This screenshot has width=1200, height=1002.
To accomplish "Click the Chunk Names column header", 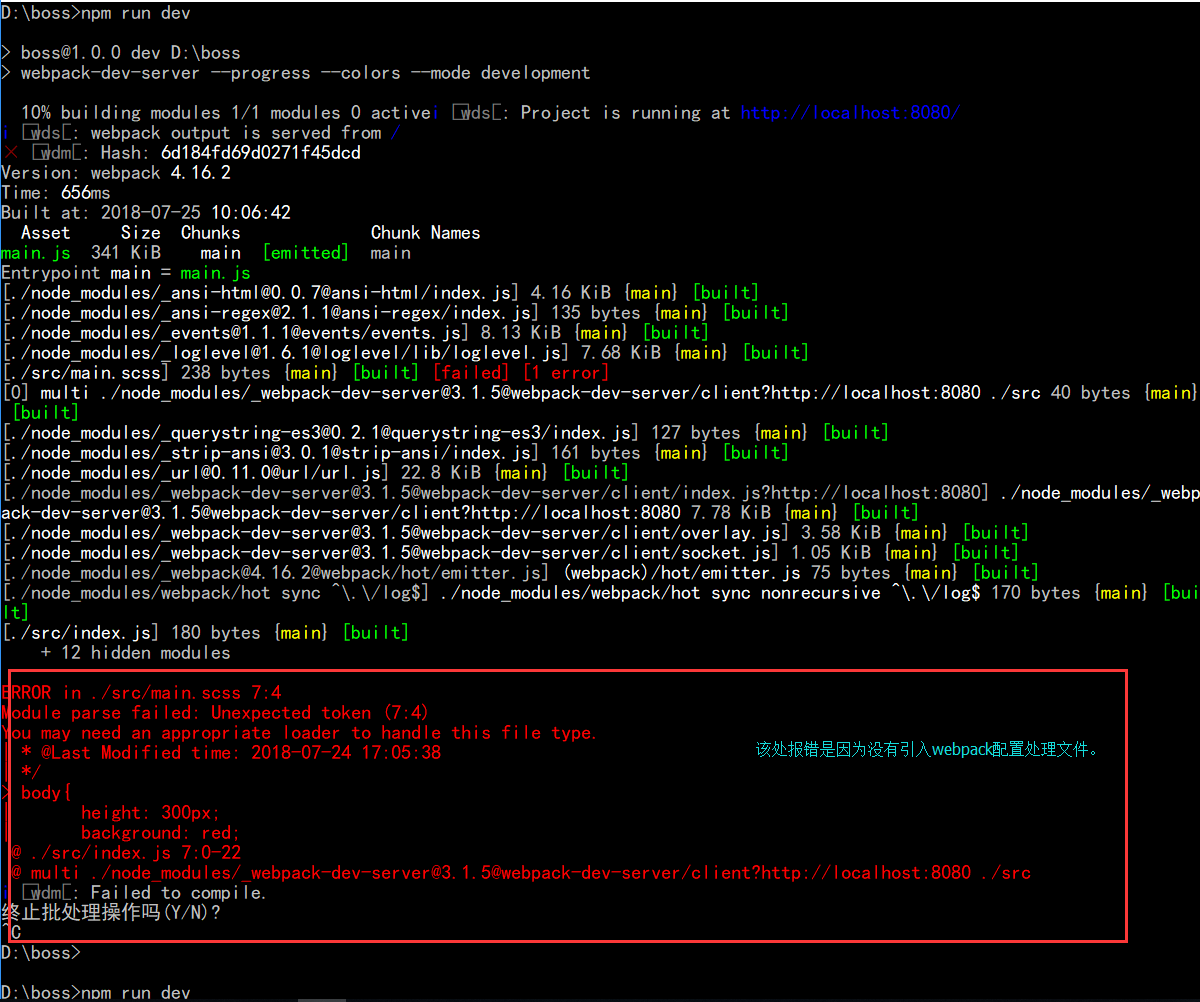I will [425, 233].
